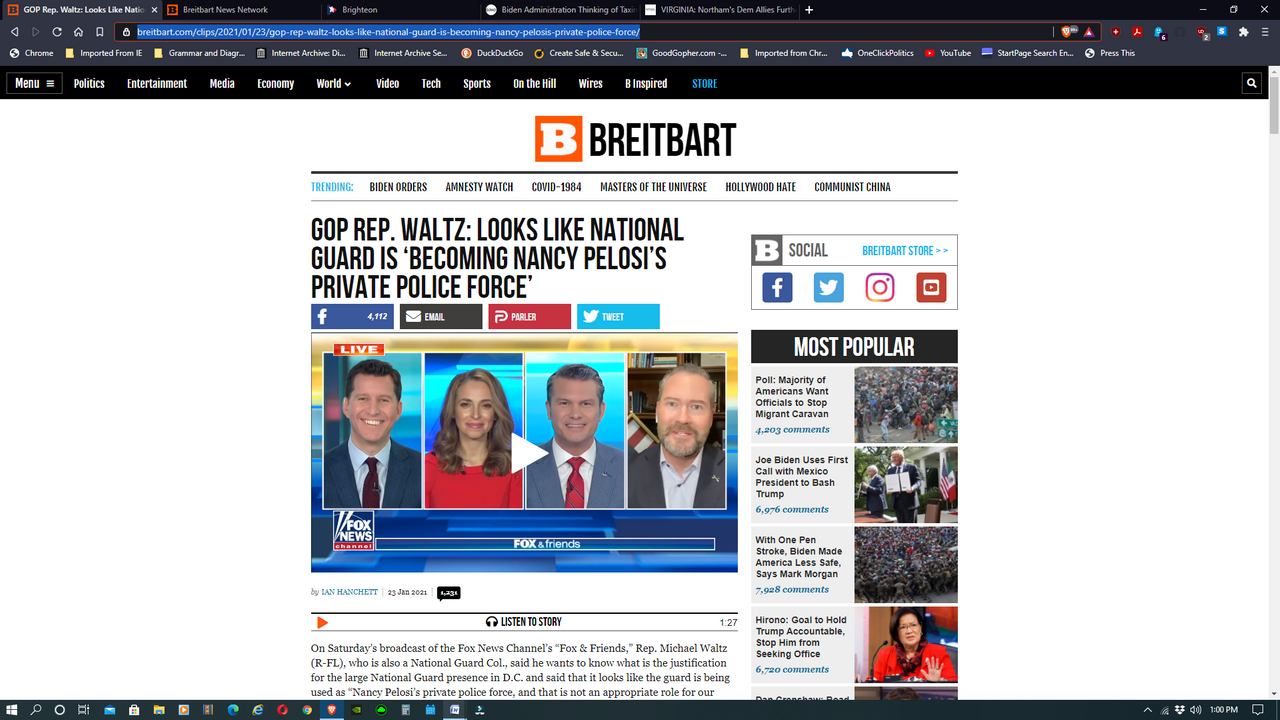Viewport: 1280px width, 720px height.
Task: Open Breitbart's Instagram social icon
Action: click(880, 288)
